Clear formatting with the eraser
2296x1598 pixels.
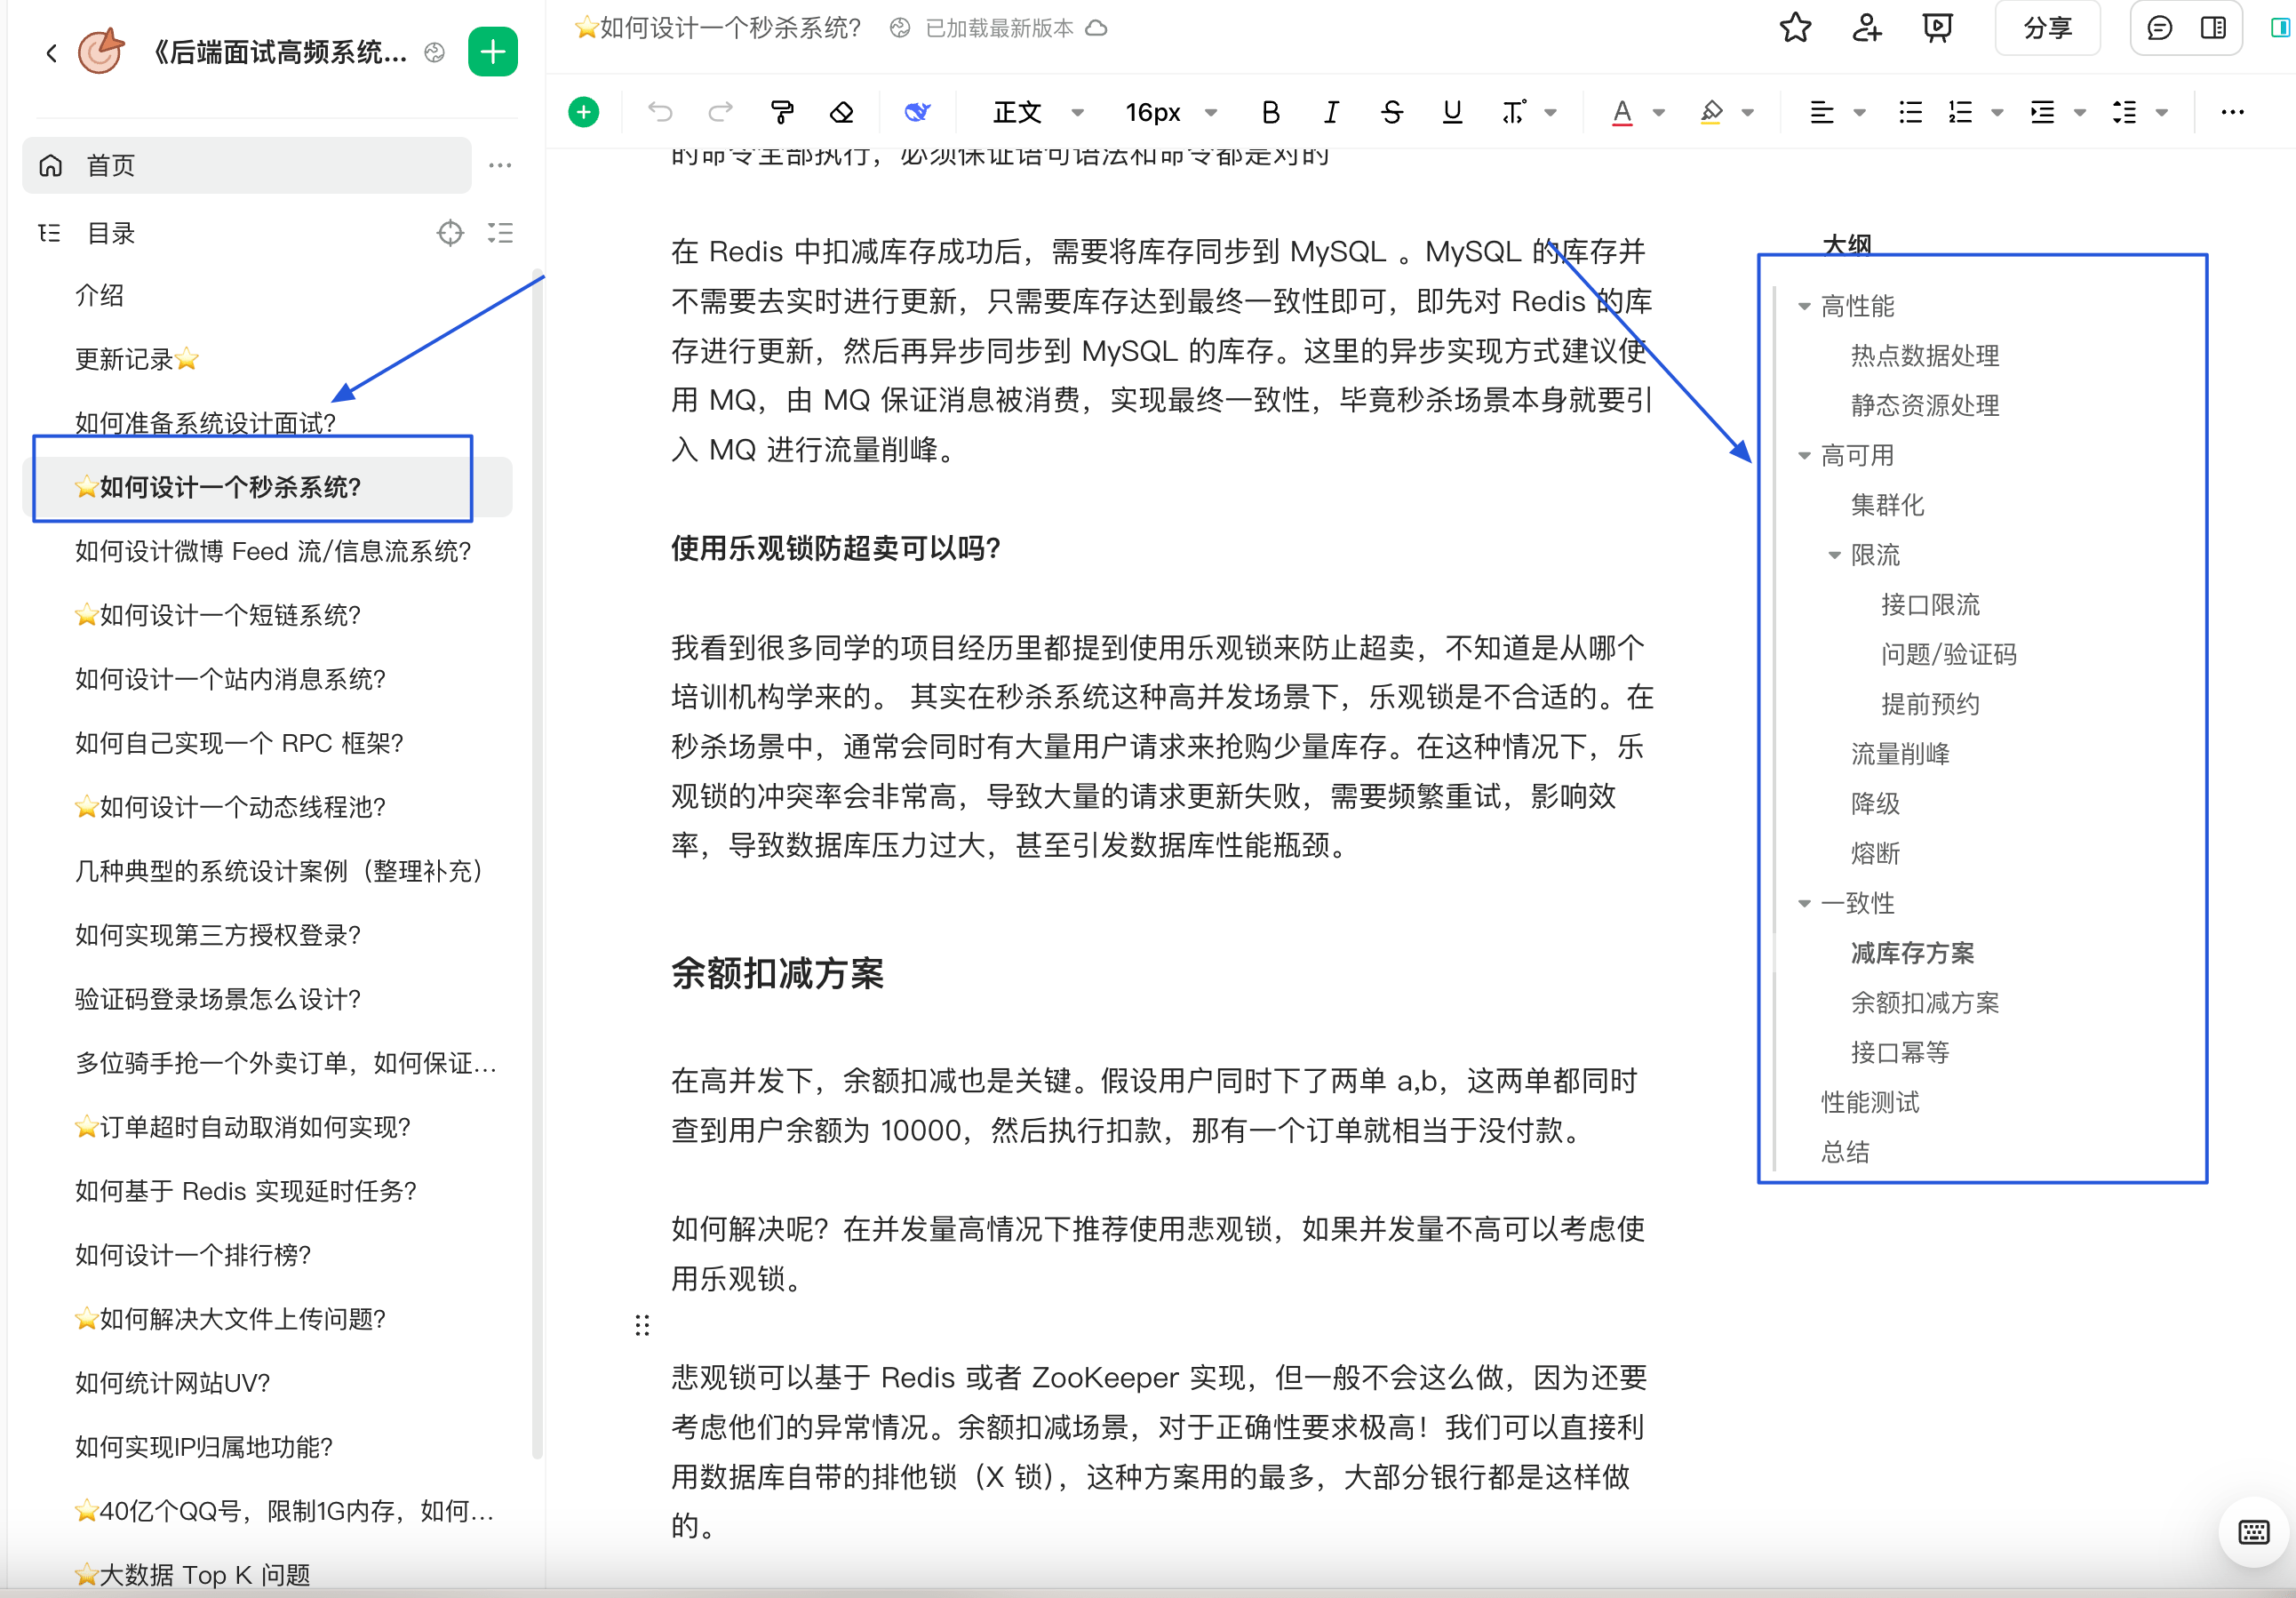point(842,112)
